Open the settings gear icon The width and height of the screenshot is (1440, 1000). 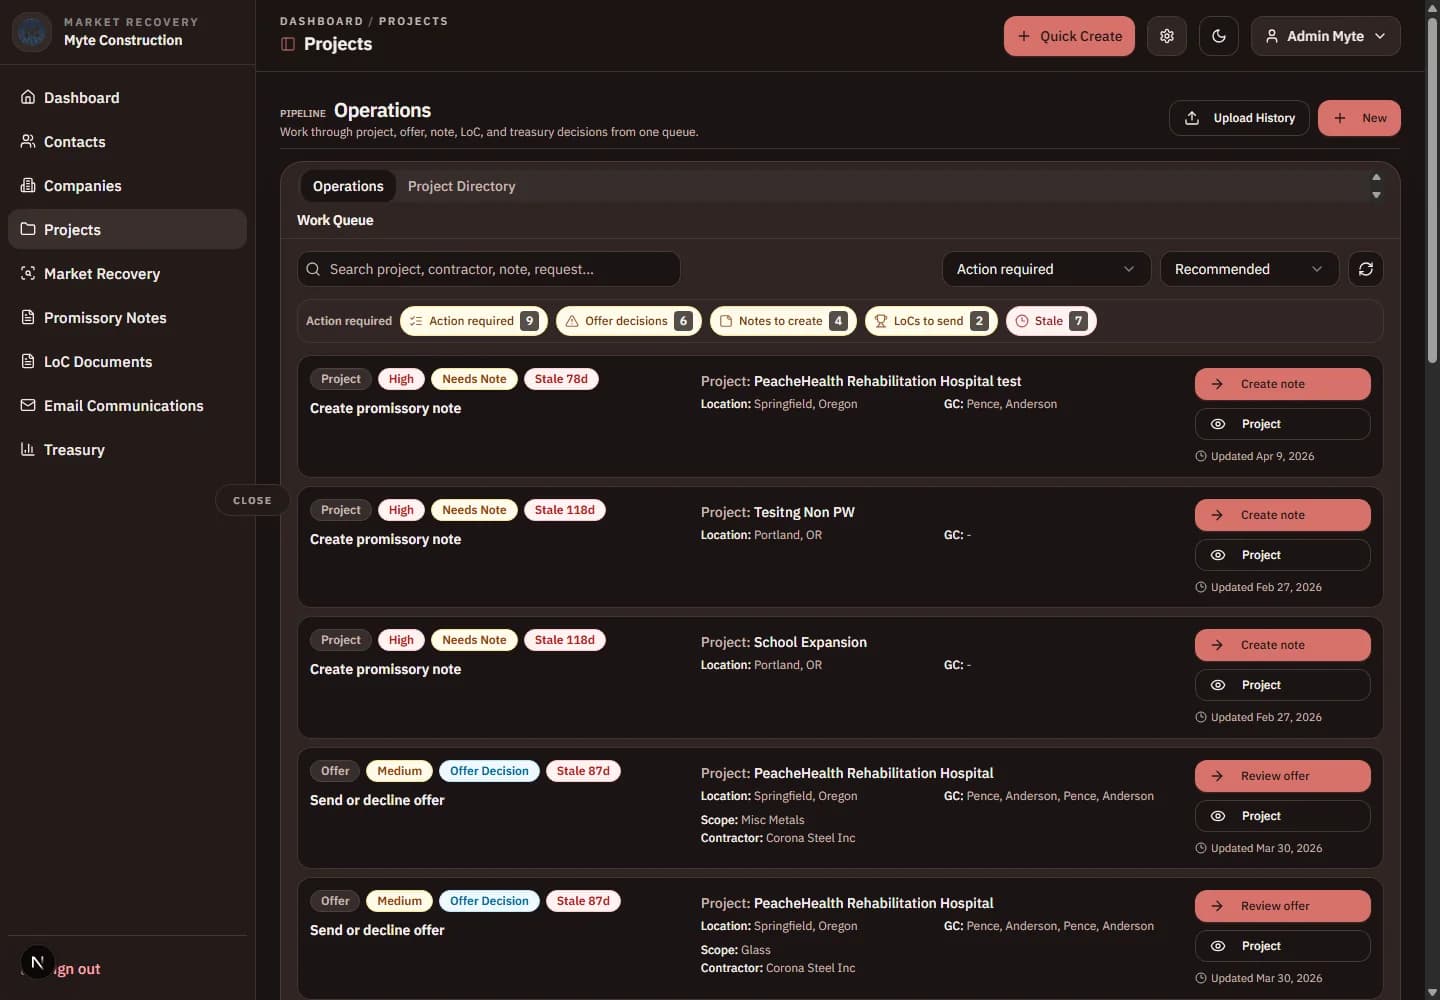[1167, 36]
